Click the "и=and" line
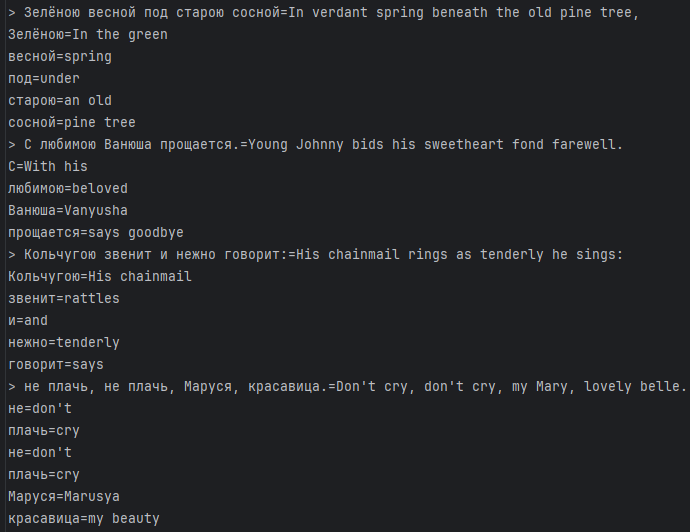Viewport: 690px width, 532px height. click(x=28, y=320)
